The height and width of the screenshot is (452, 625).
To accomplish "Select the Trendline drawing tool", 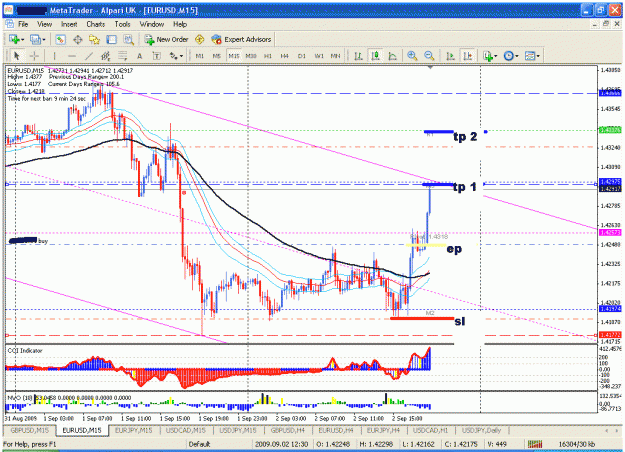I will click(x=89, y=56).
